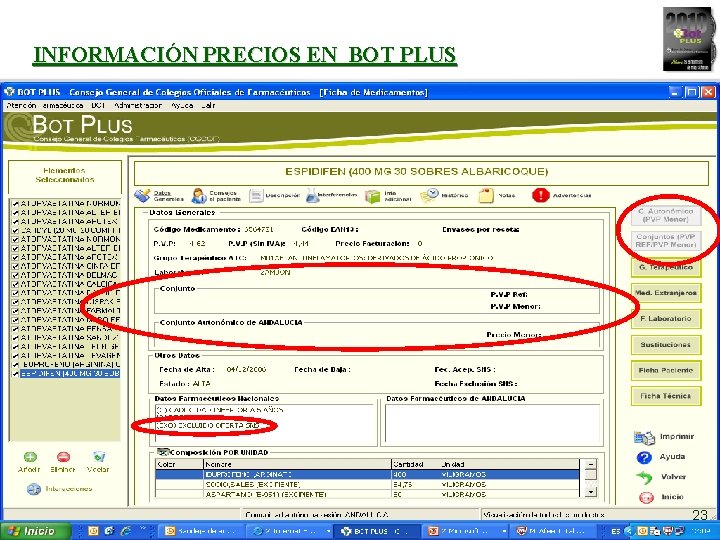The image size is (720, 540).
Task: Uncheck the IBUPROFENO (ARGININA) checkbox
Action: pos(15,365)
